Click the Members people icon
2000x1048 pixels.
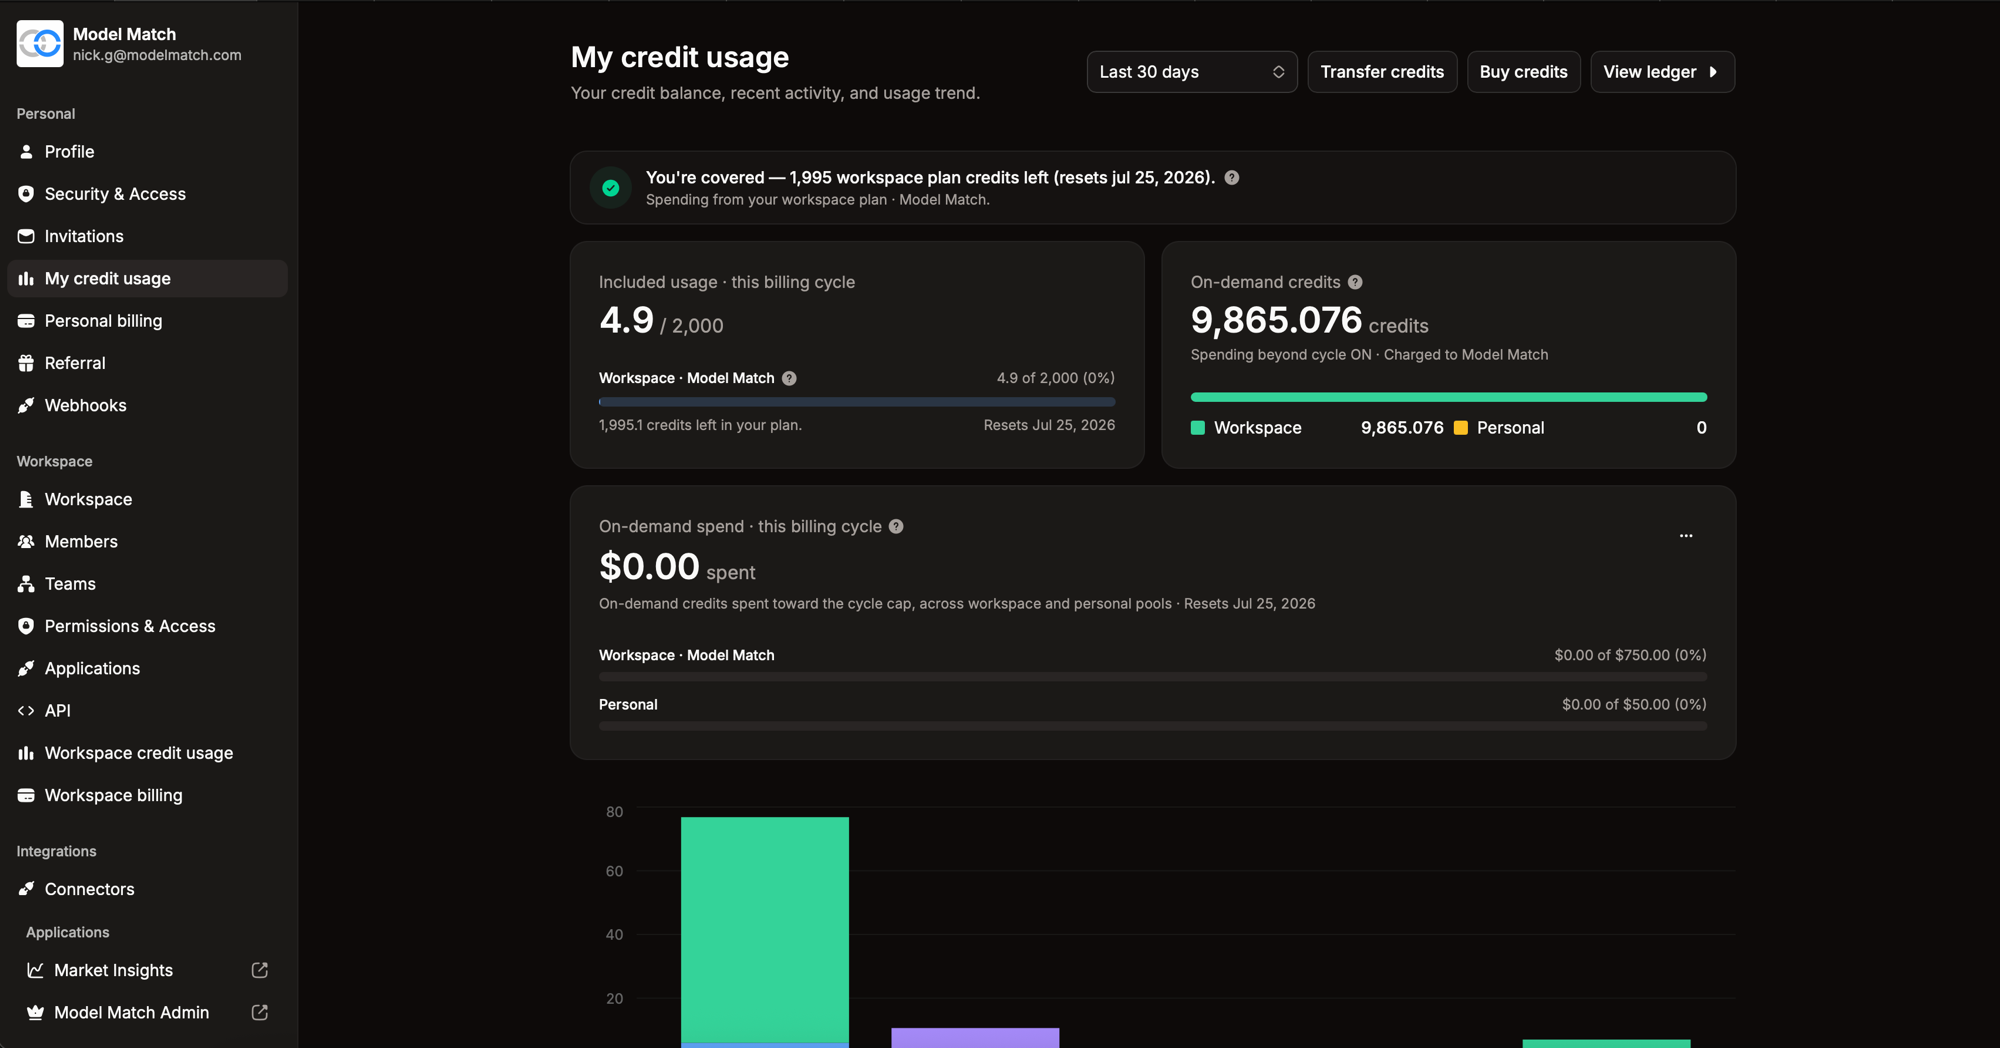(26, 541)
